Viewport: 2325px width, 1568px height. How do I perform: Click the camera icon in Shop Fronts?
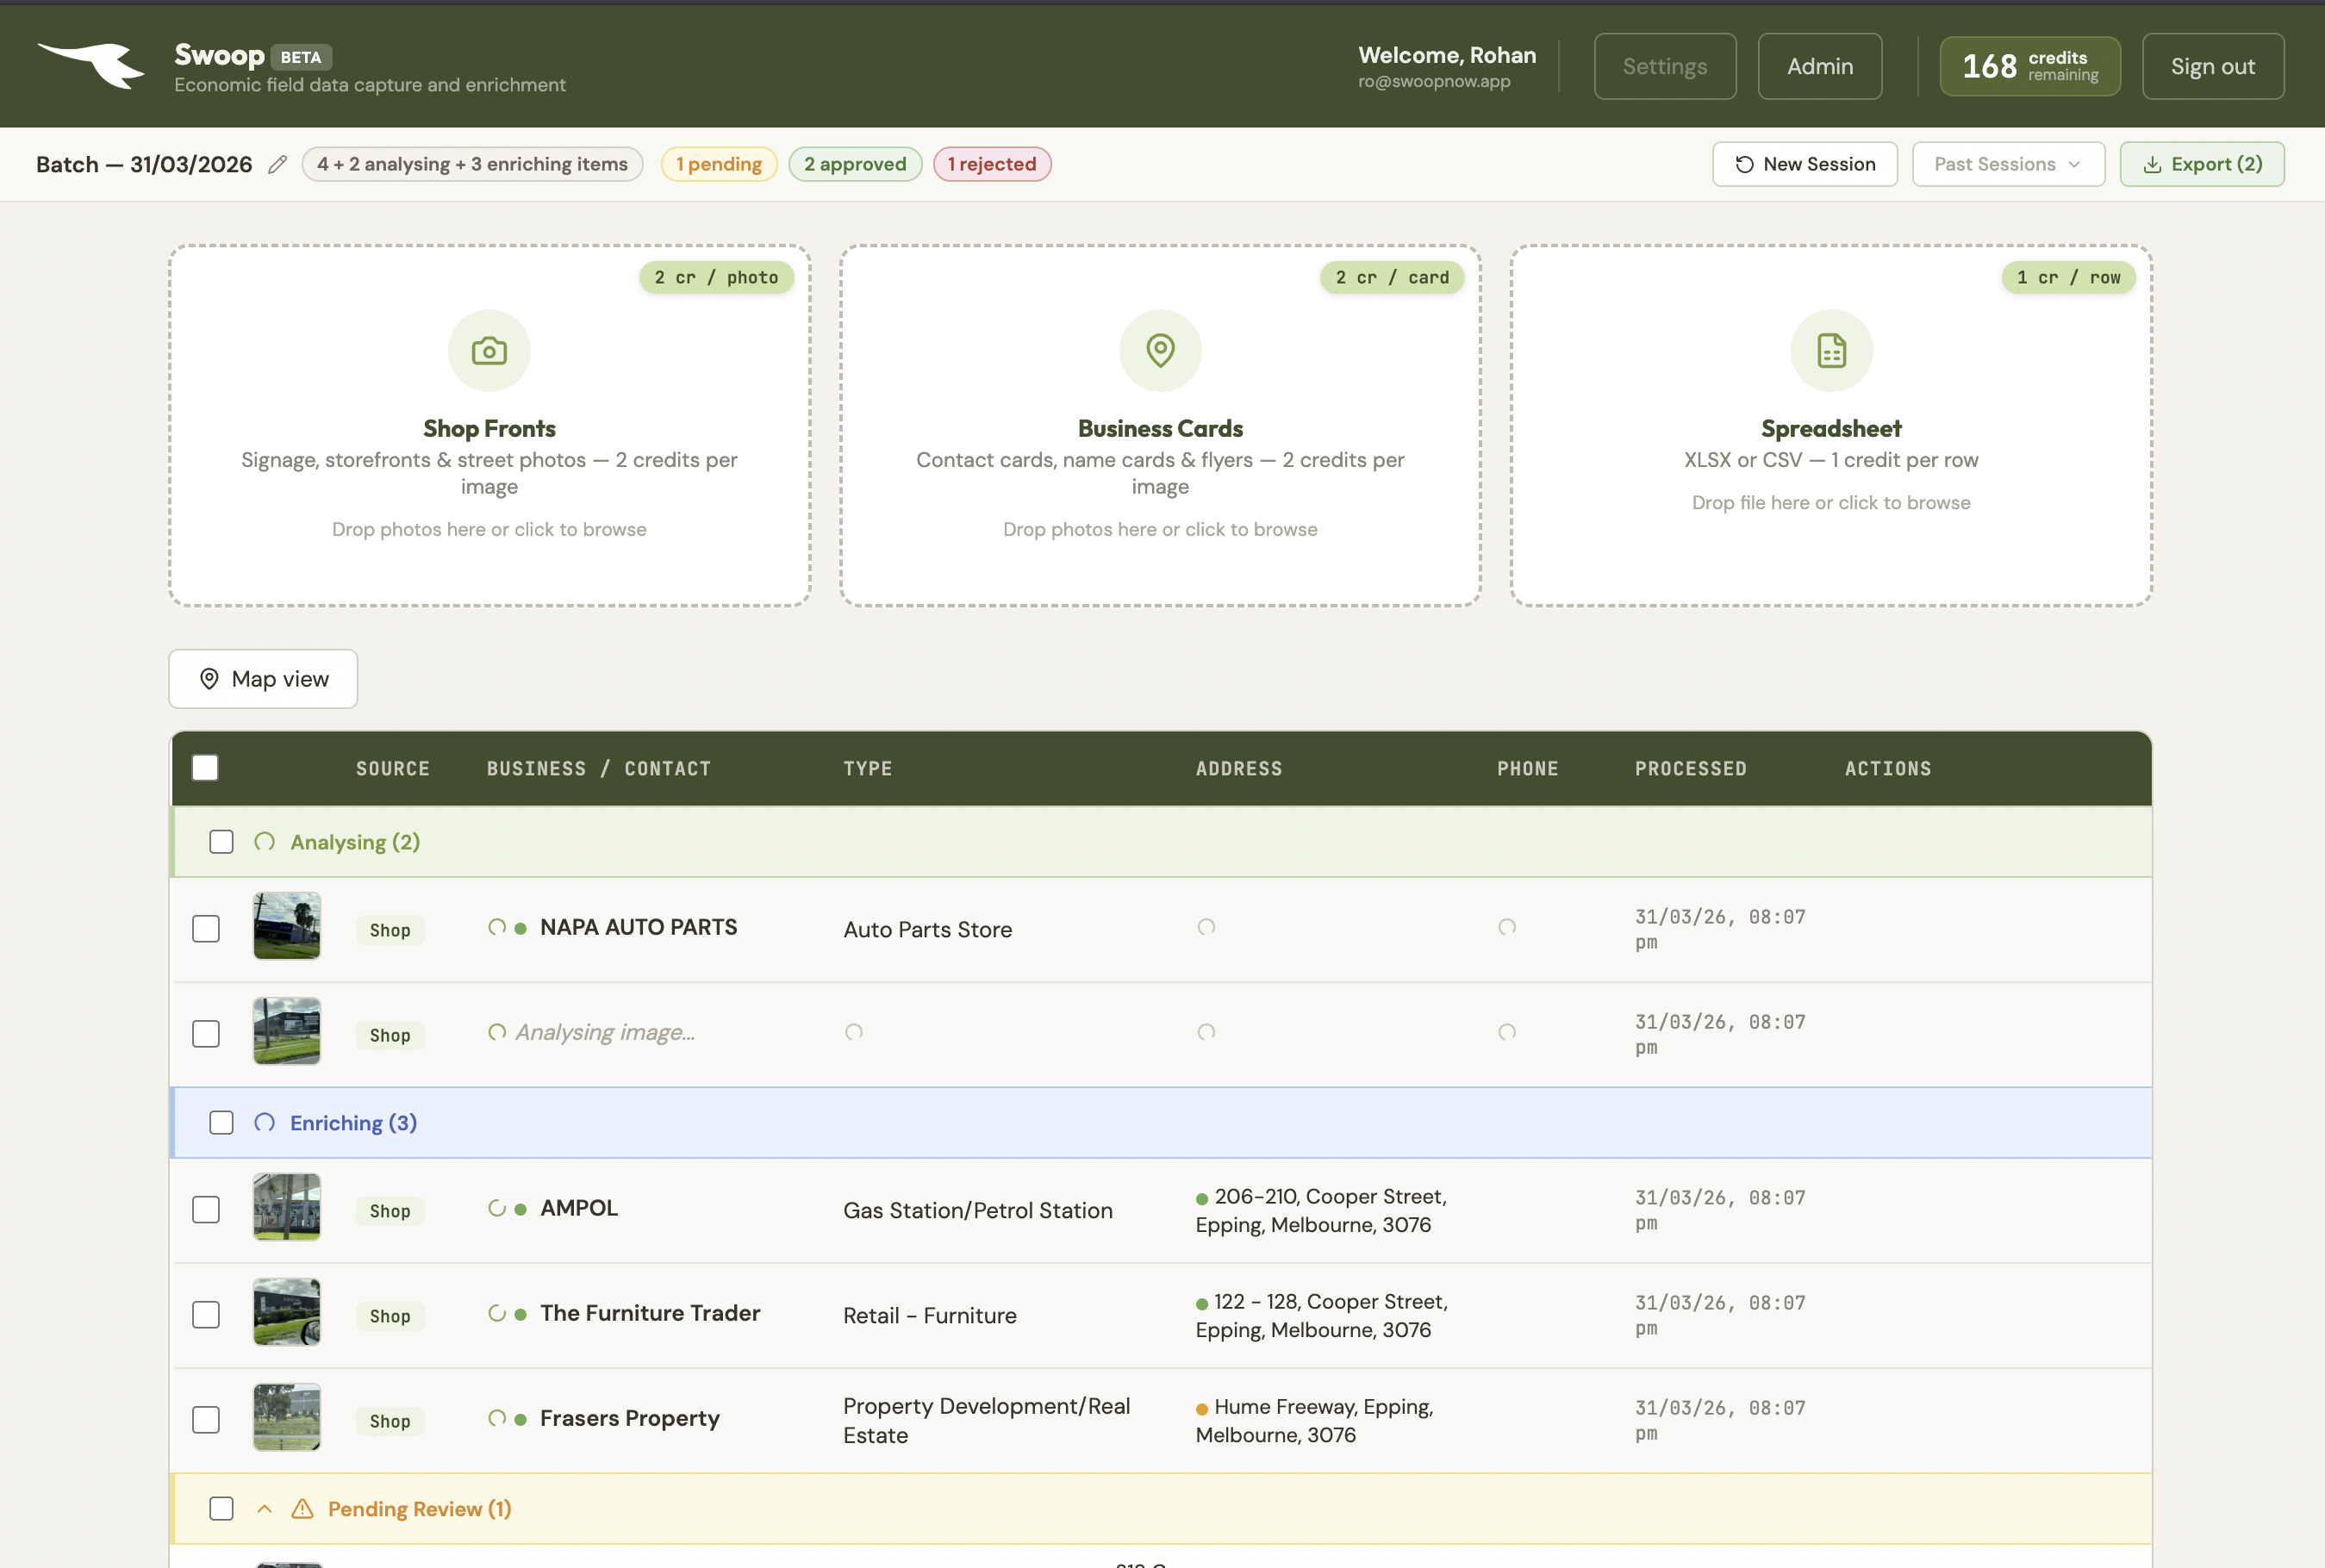coord(489,351)
